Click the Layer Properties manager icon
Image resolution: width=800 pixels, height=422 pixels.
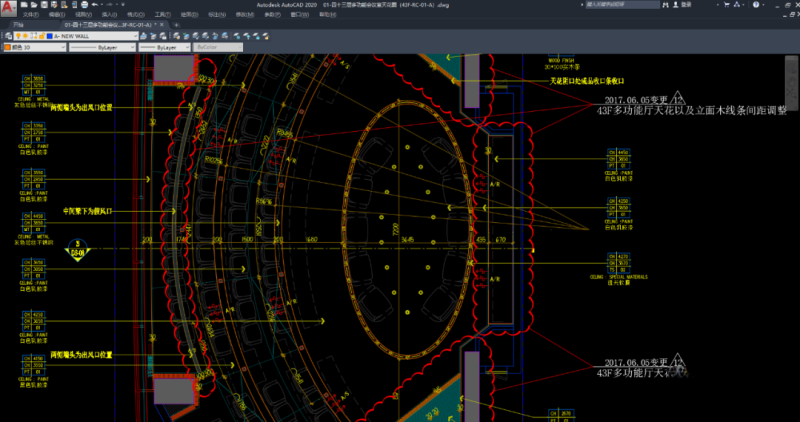[8, 36]
